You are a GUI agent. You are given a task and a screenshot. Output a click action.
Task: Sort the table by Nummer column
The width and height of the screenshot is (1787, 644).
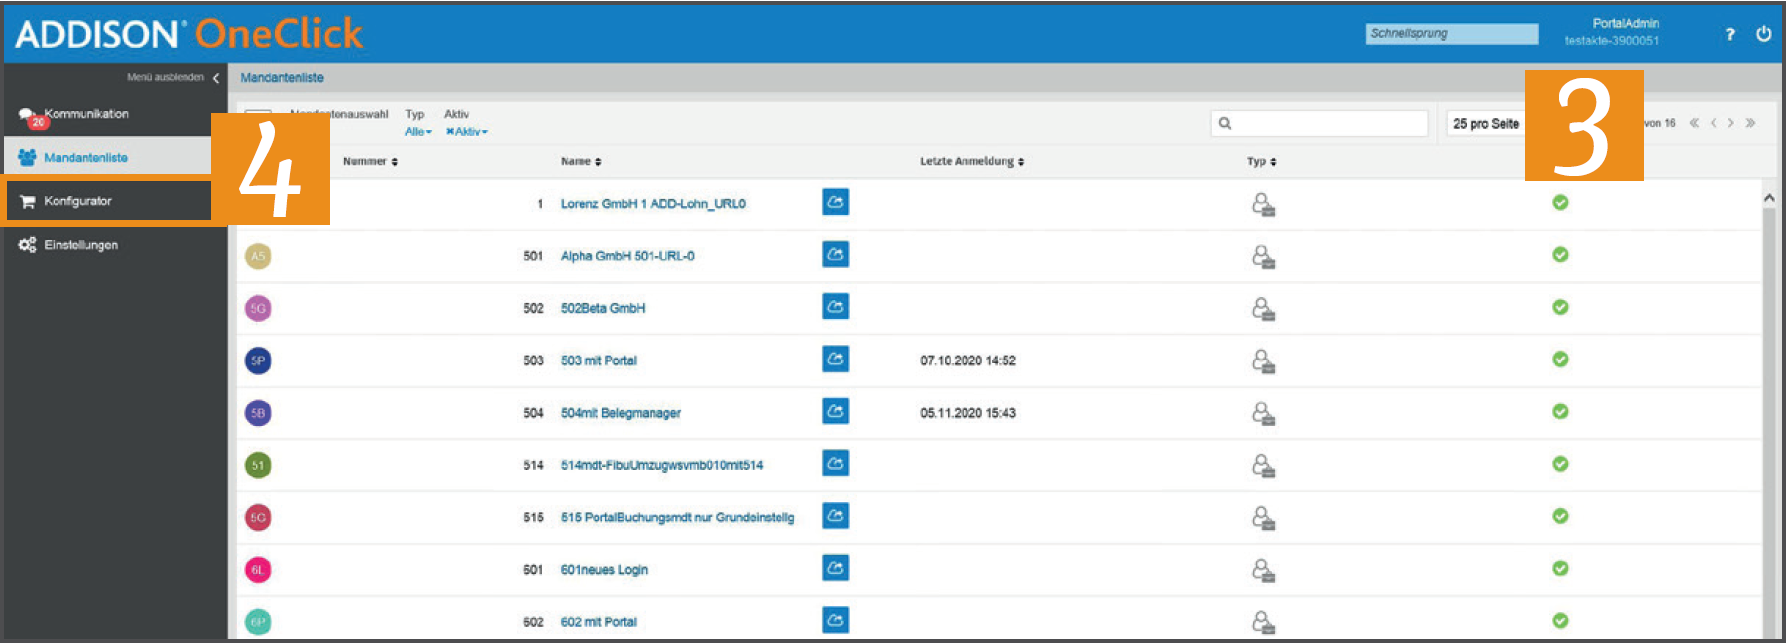[x=370, y=161]
